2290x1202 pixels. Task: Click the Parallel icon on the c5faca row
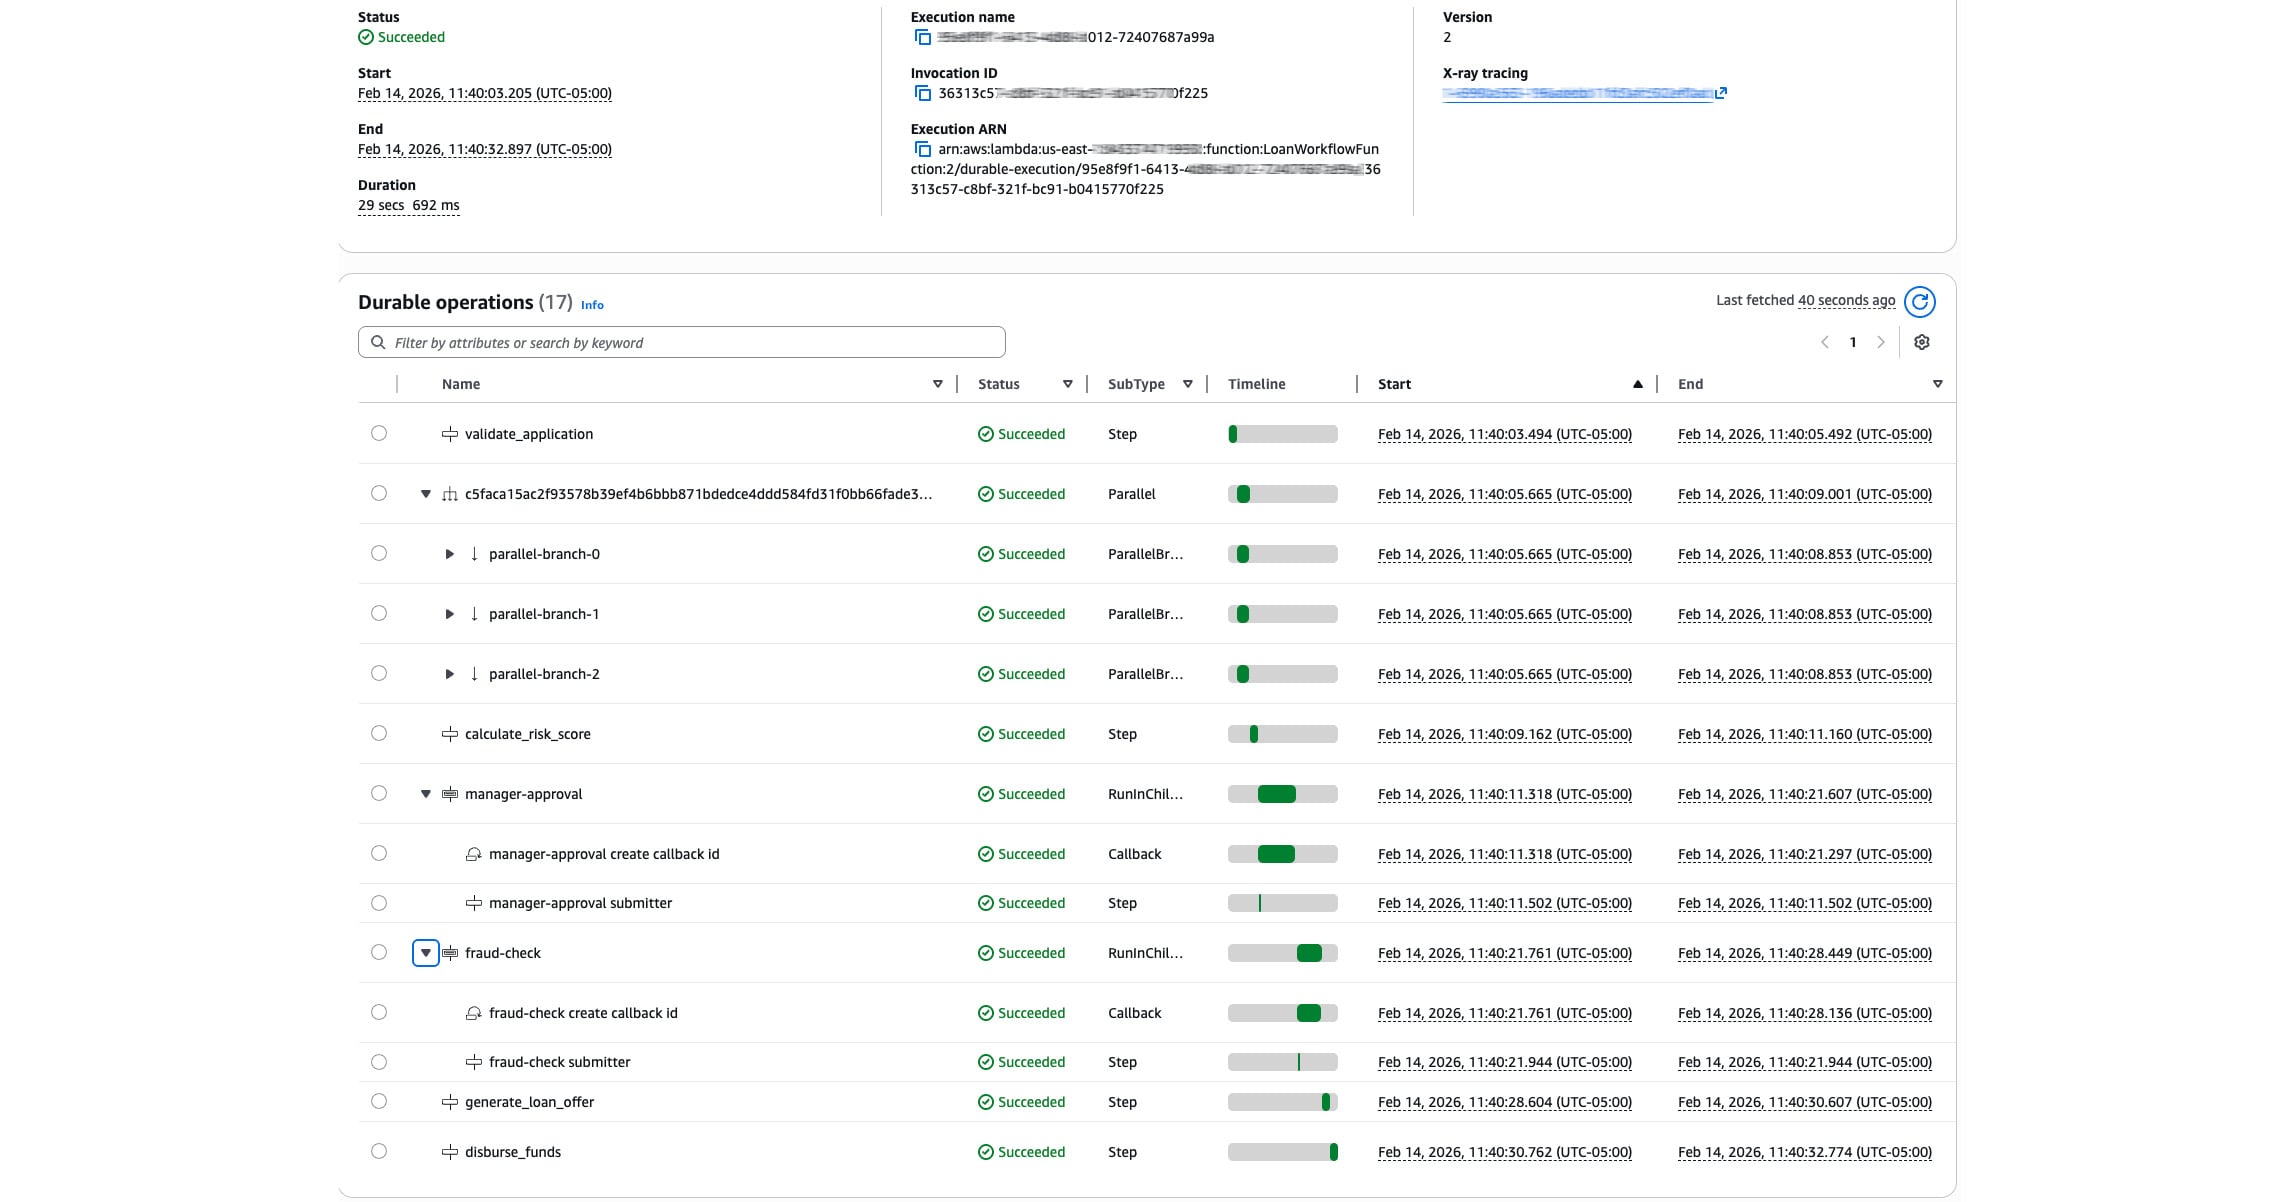(450, 493)
